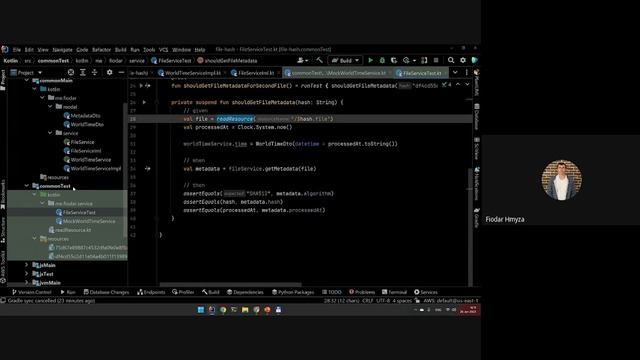Go to next highlighted problem arrow in the editor
This screenshot has height=360, width=640.
pyautogui.click(x=467, y=84)
